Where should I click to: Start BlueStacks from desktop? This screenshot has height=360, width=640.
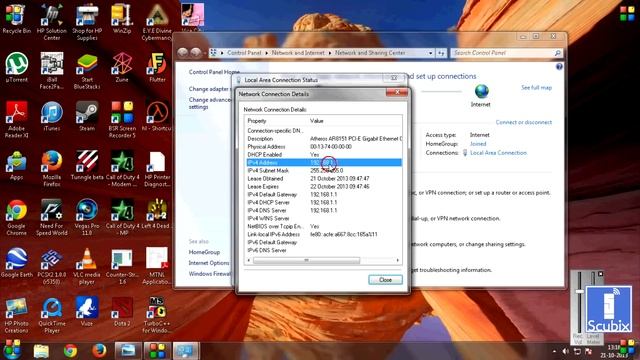[87, 70]
